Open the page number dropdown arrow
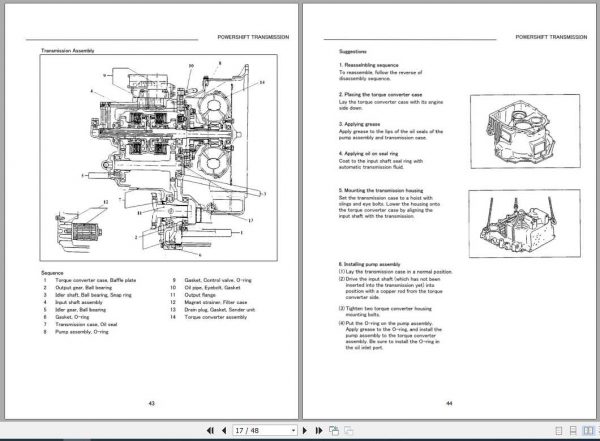The image size is (600, 441). pos(293,431)
